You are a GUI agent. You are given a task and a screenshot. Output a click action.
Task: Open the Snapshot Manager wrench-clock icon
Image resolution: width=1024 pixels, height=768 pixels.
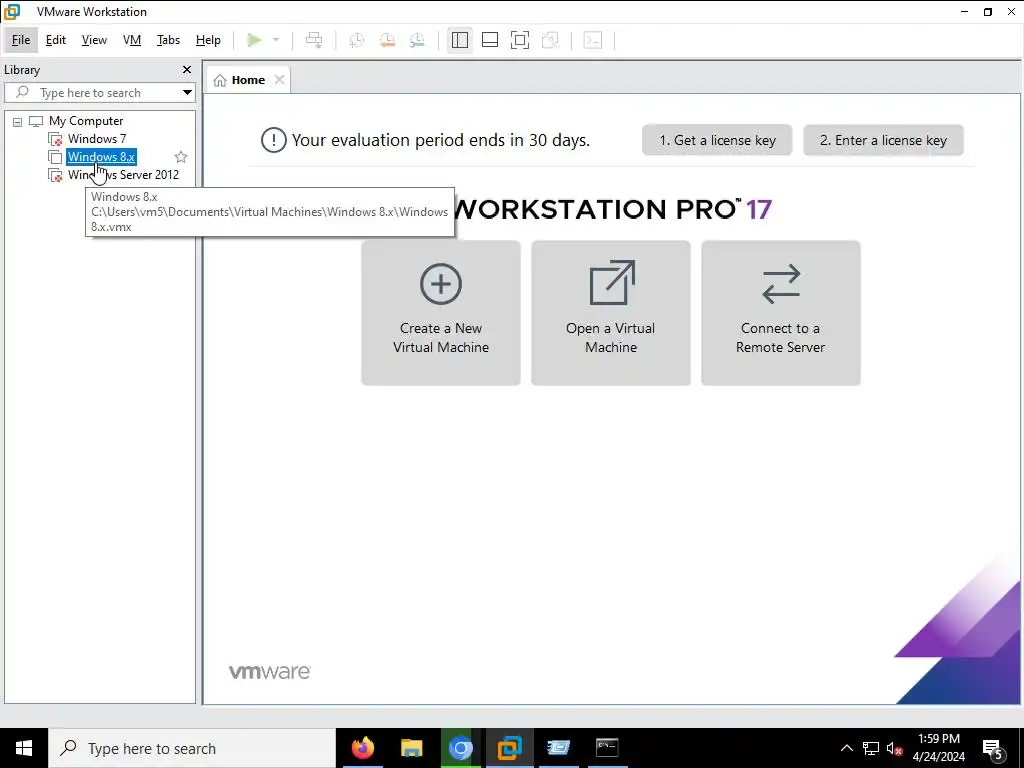pyautogui.click(x=417, y=40)
